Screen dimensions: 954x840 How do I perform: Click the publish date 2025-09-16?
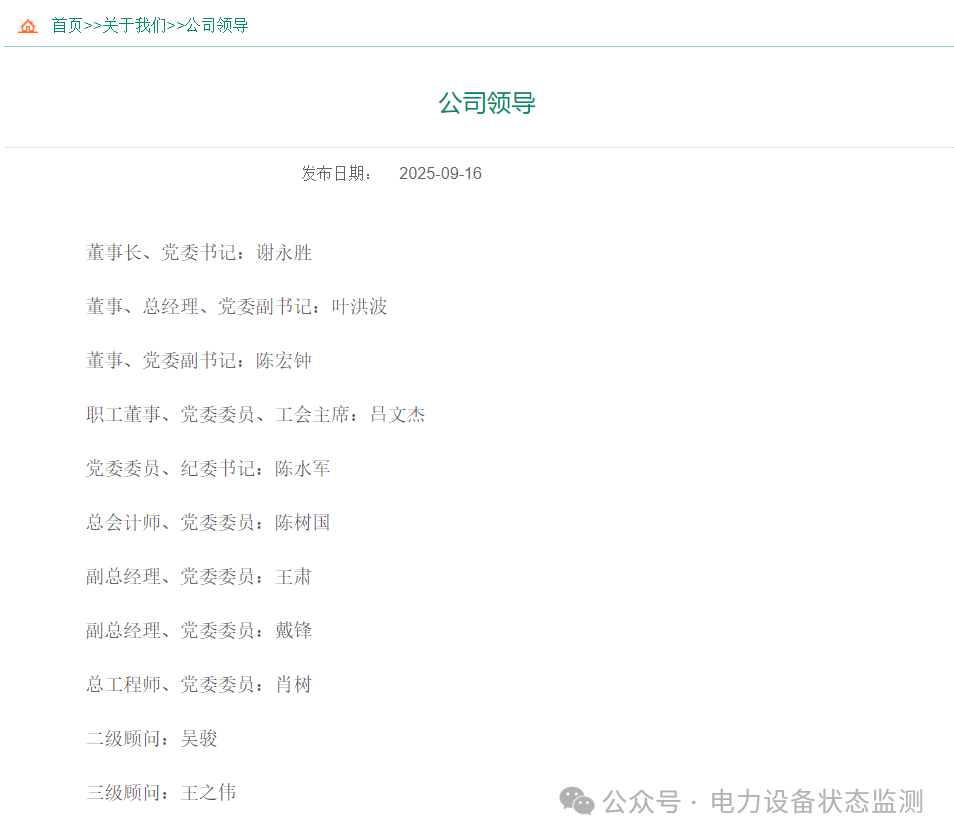[x=440, y=174]
